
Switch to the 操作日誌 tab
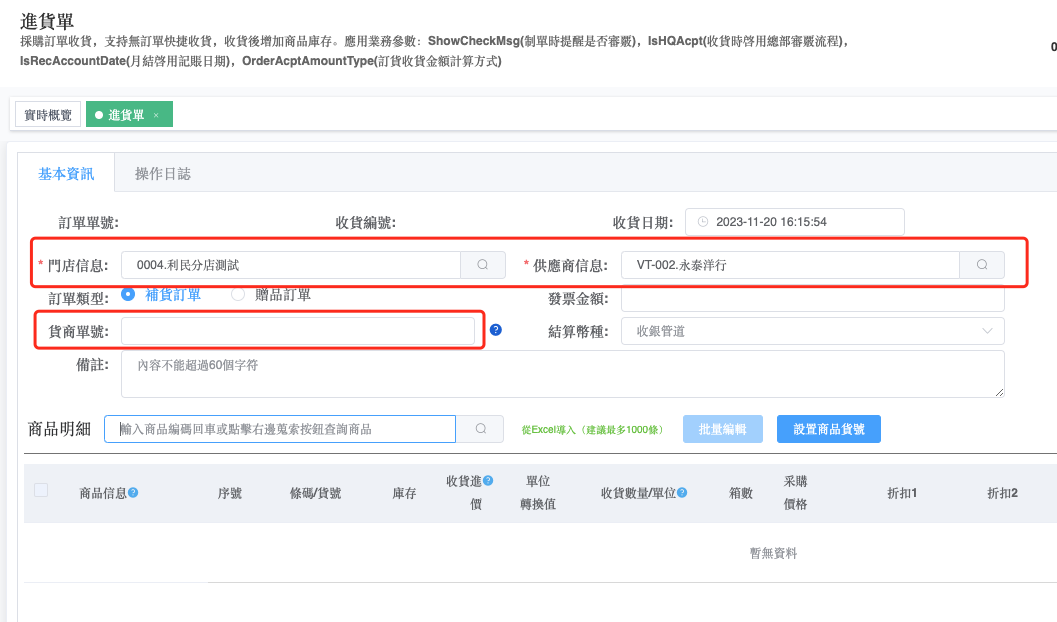click(163, 174)
